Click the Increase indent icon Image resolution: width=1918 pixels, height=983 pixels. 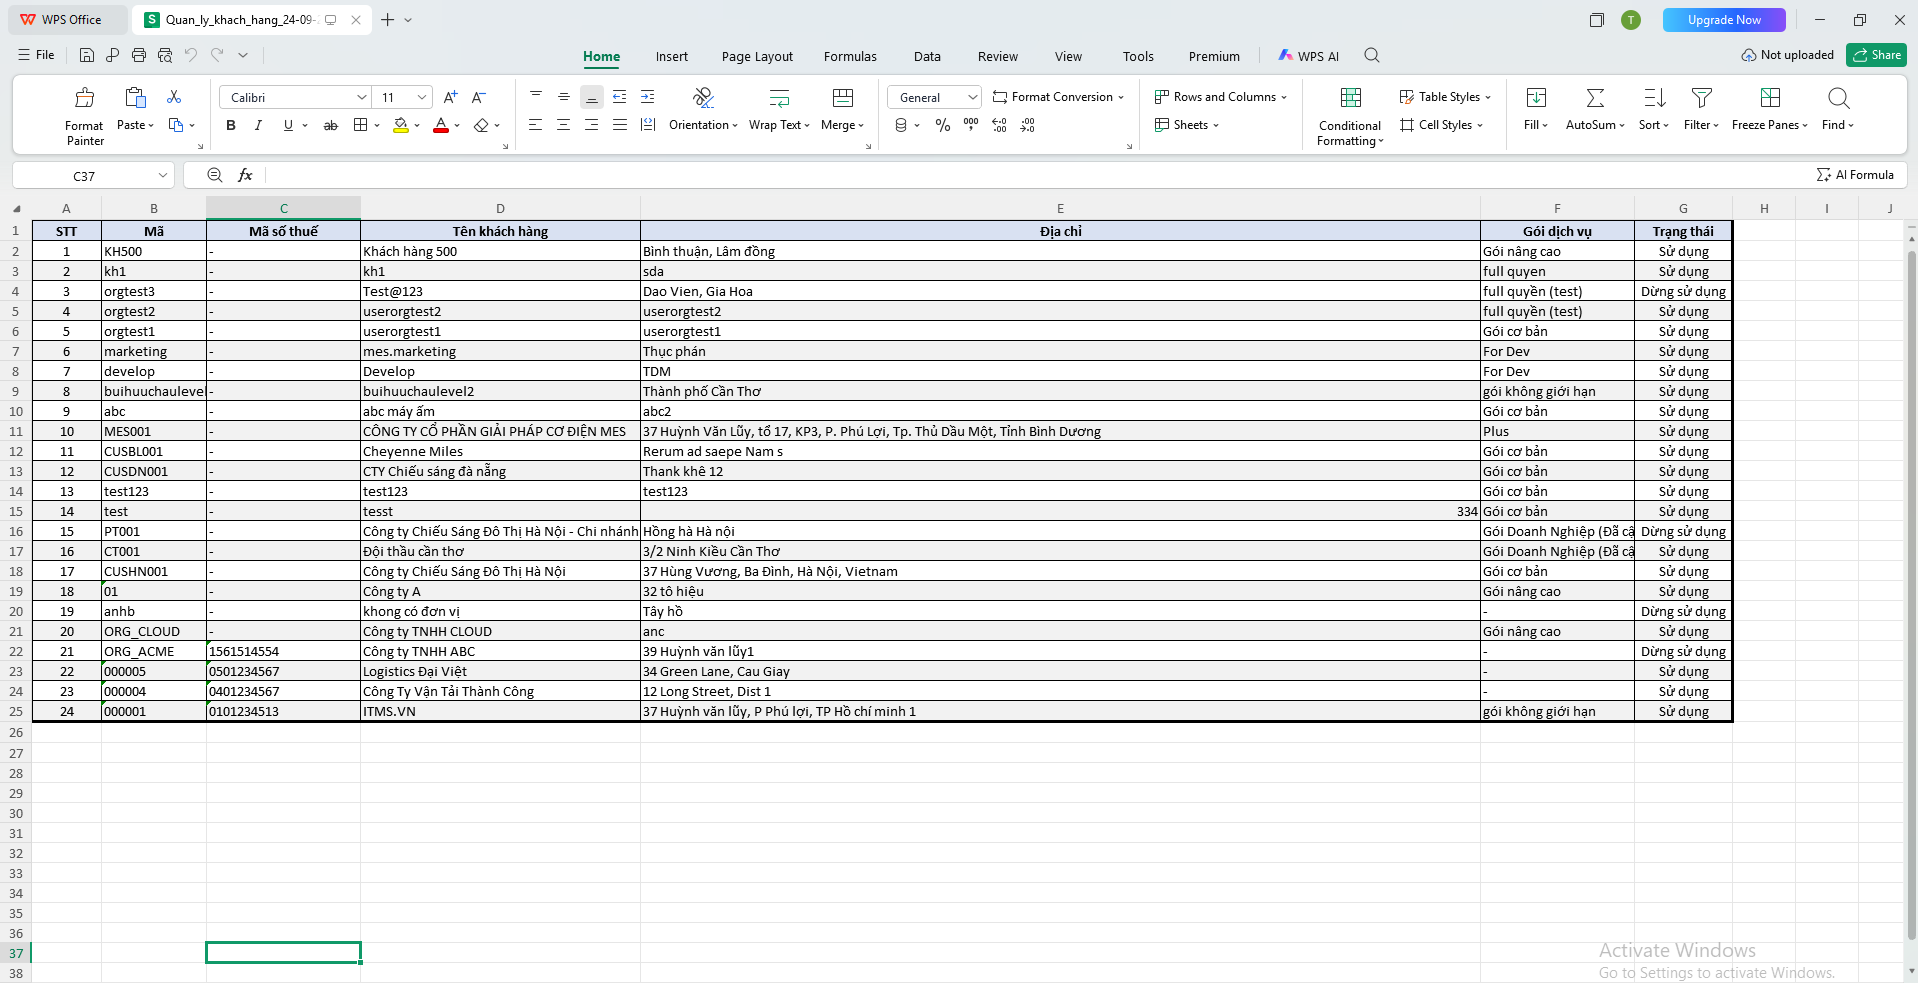648,97
